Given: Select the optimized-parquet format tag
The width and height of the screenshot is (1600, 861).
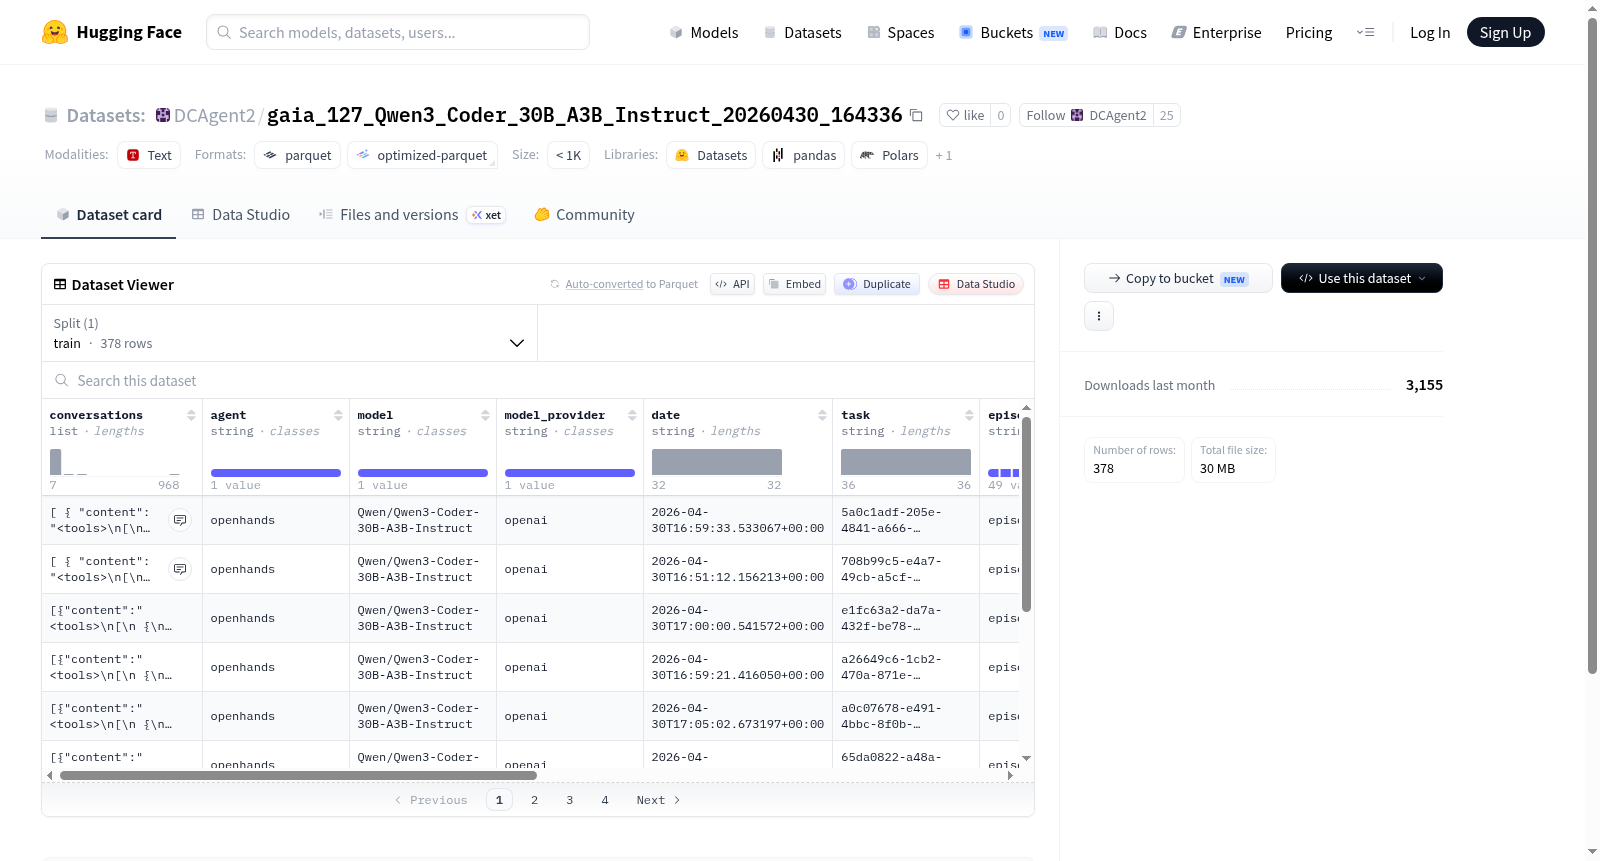Looking at the screenshot, I should (422, 155).
